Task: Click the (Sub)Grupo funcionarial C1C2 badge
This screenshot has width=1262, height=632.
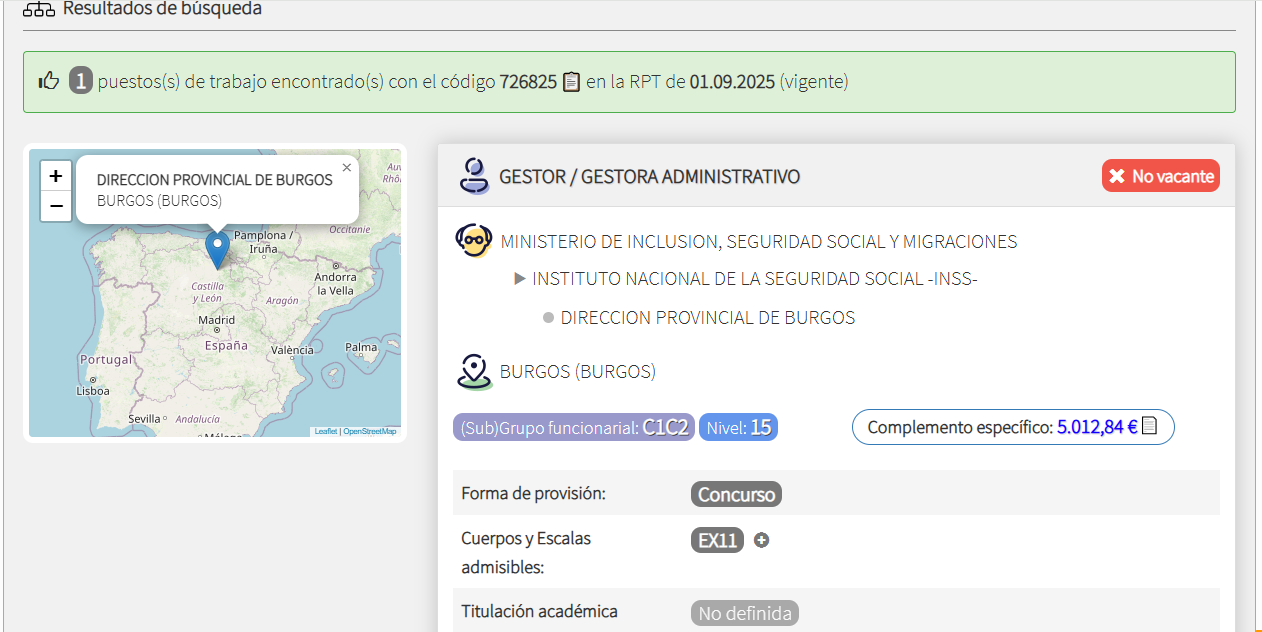Action: pos(574,427)
